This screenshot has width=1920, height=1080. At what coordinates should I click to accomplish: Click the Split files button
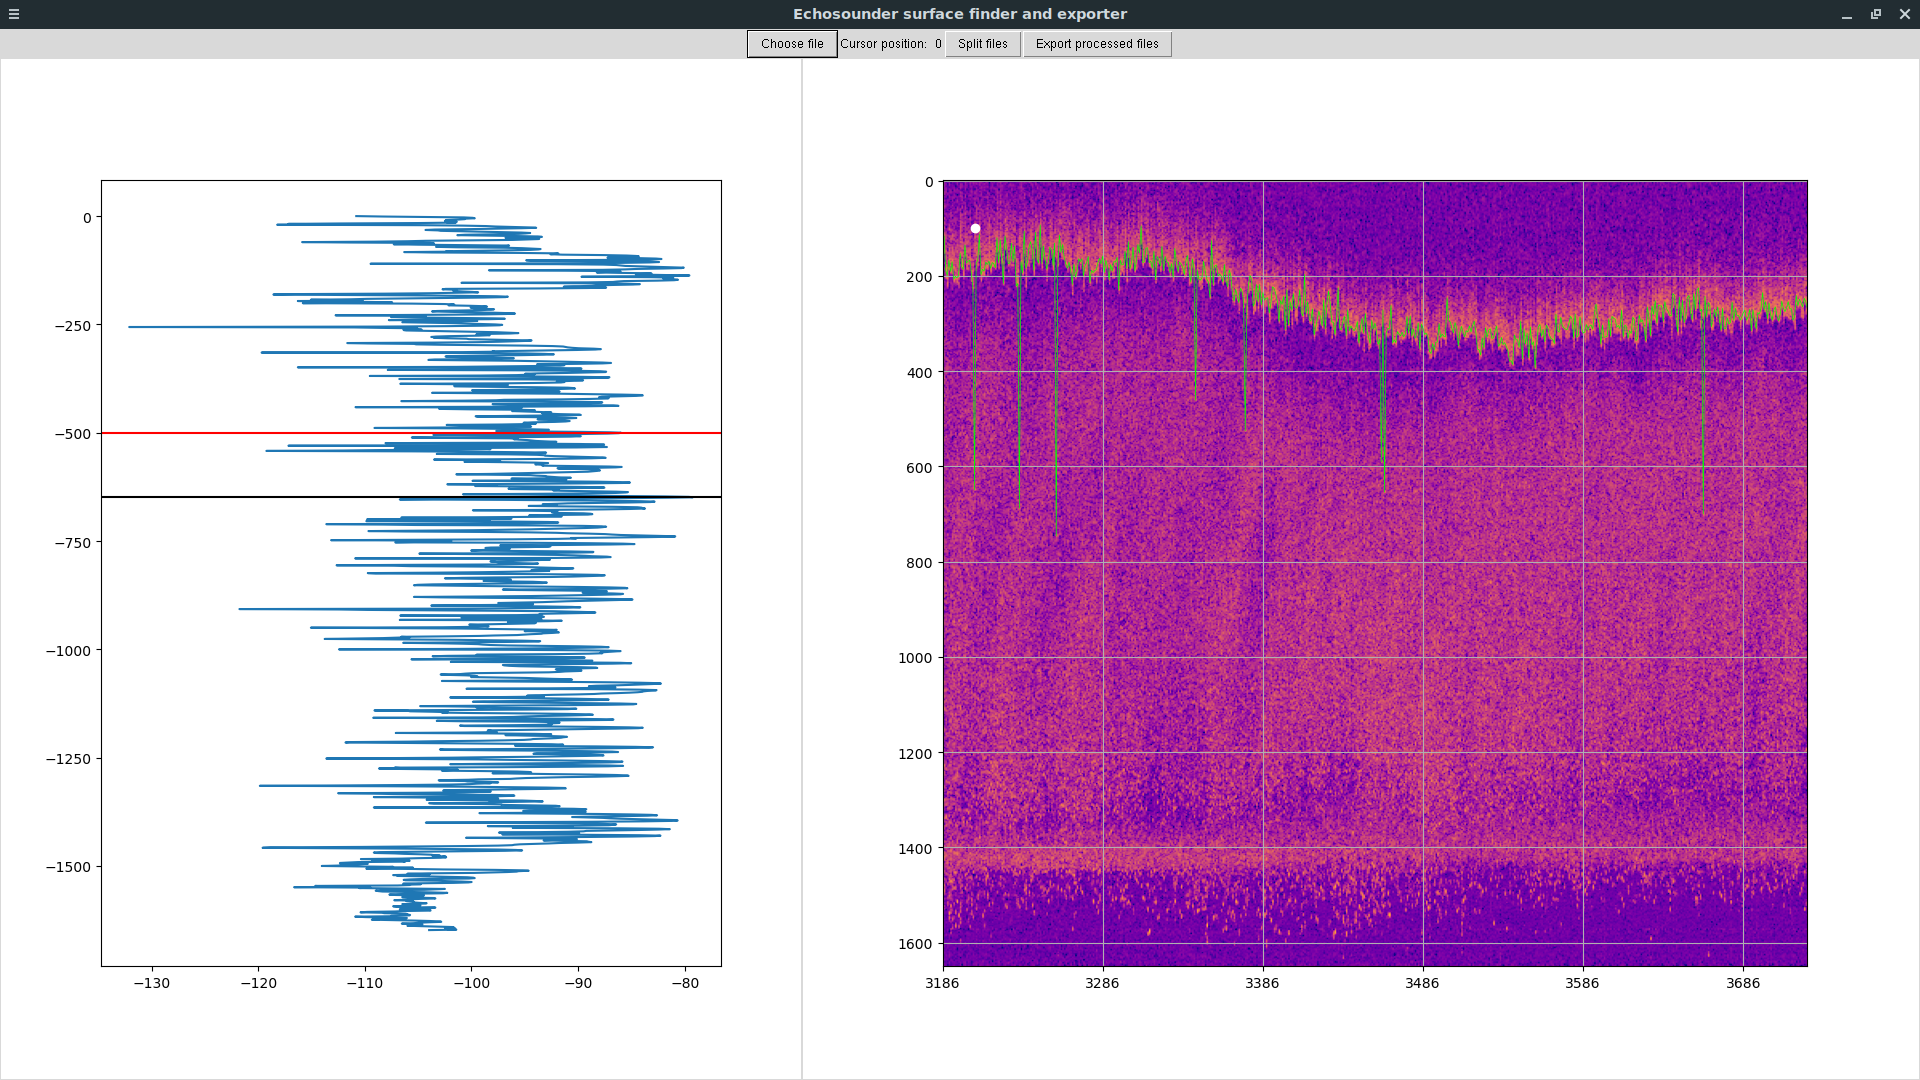(x=982, y=44)
